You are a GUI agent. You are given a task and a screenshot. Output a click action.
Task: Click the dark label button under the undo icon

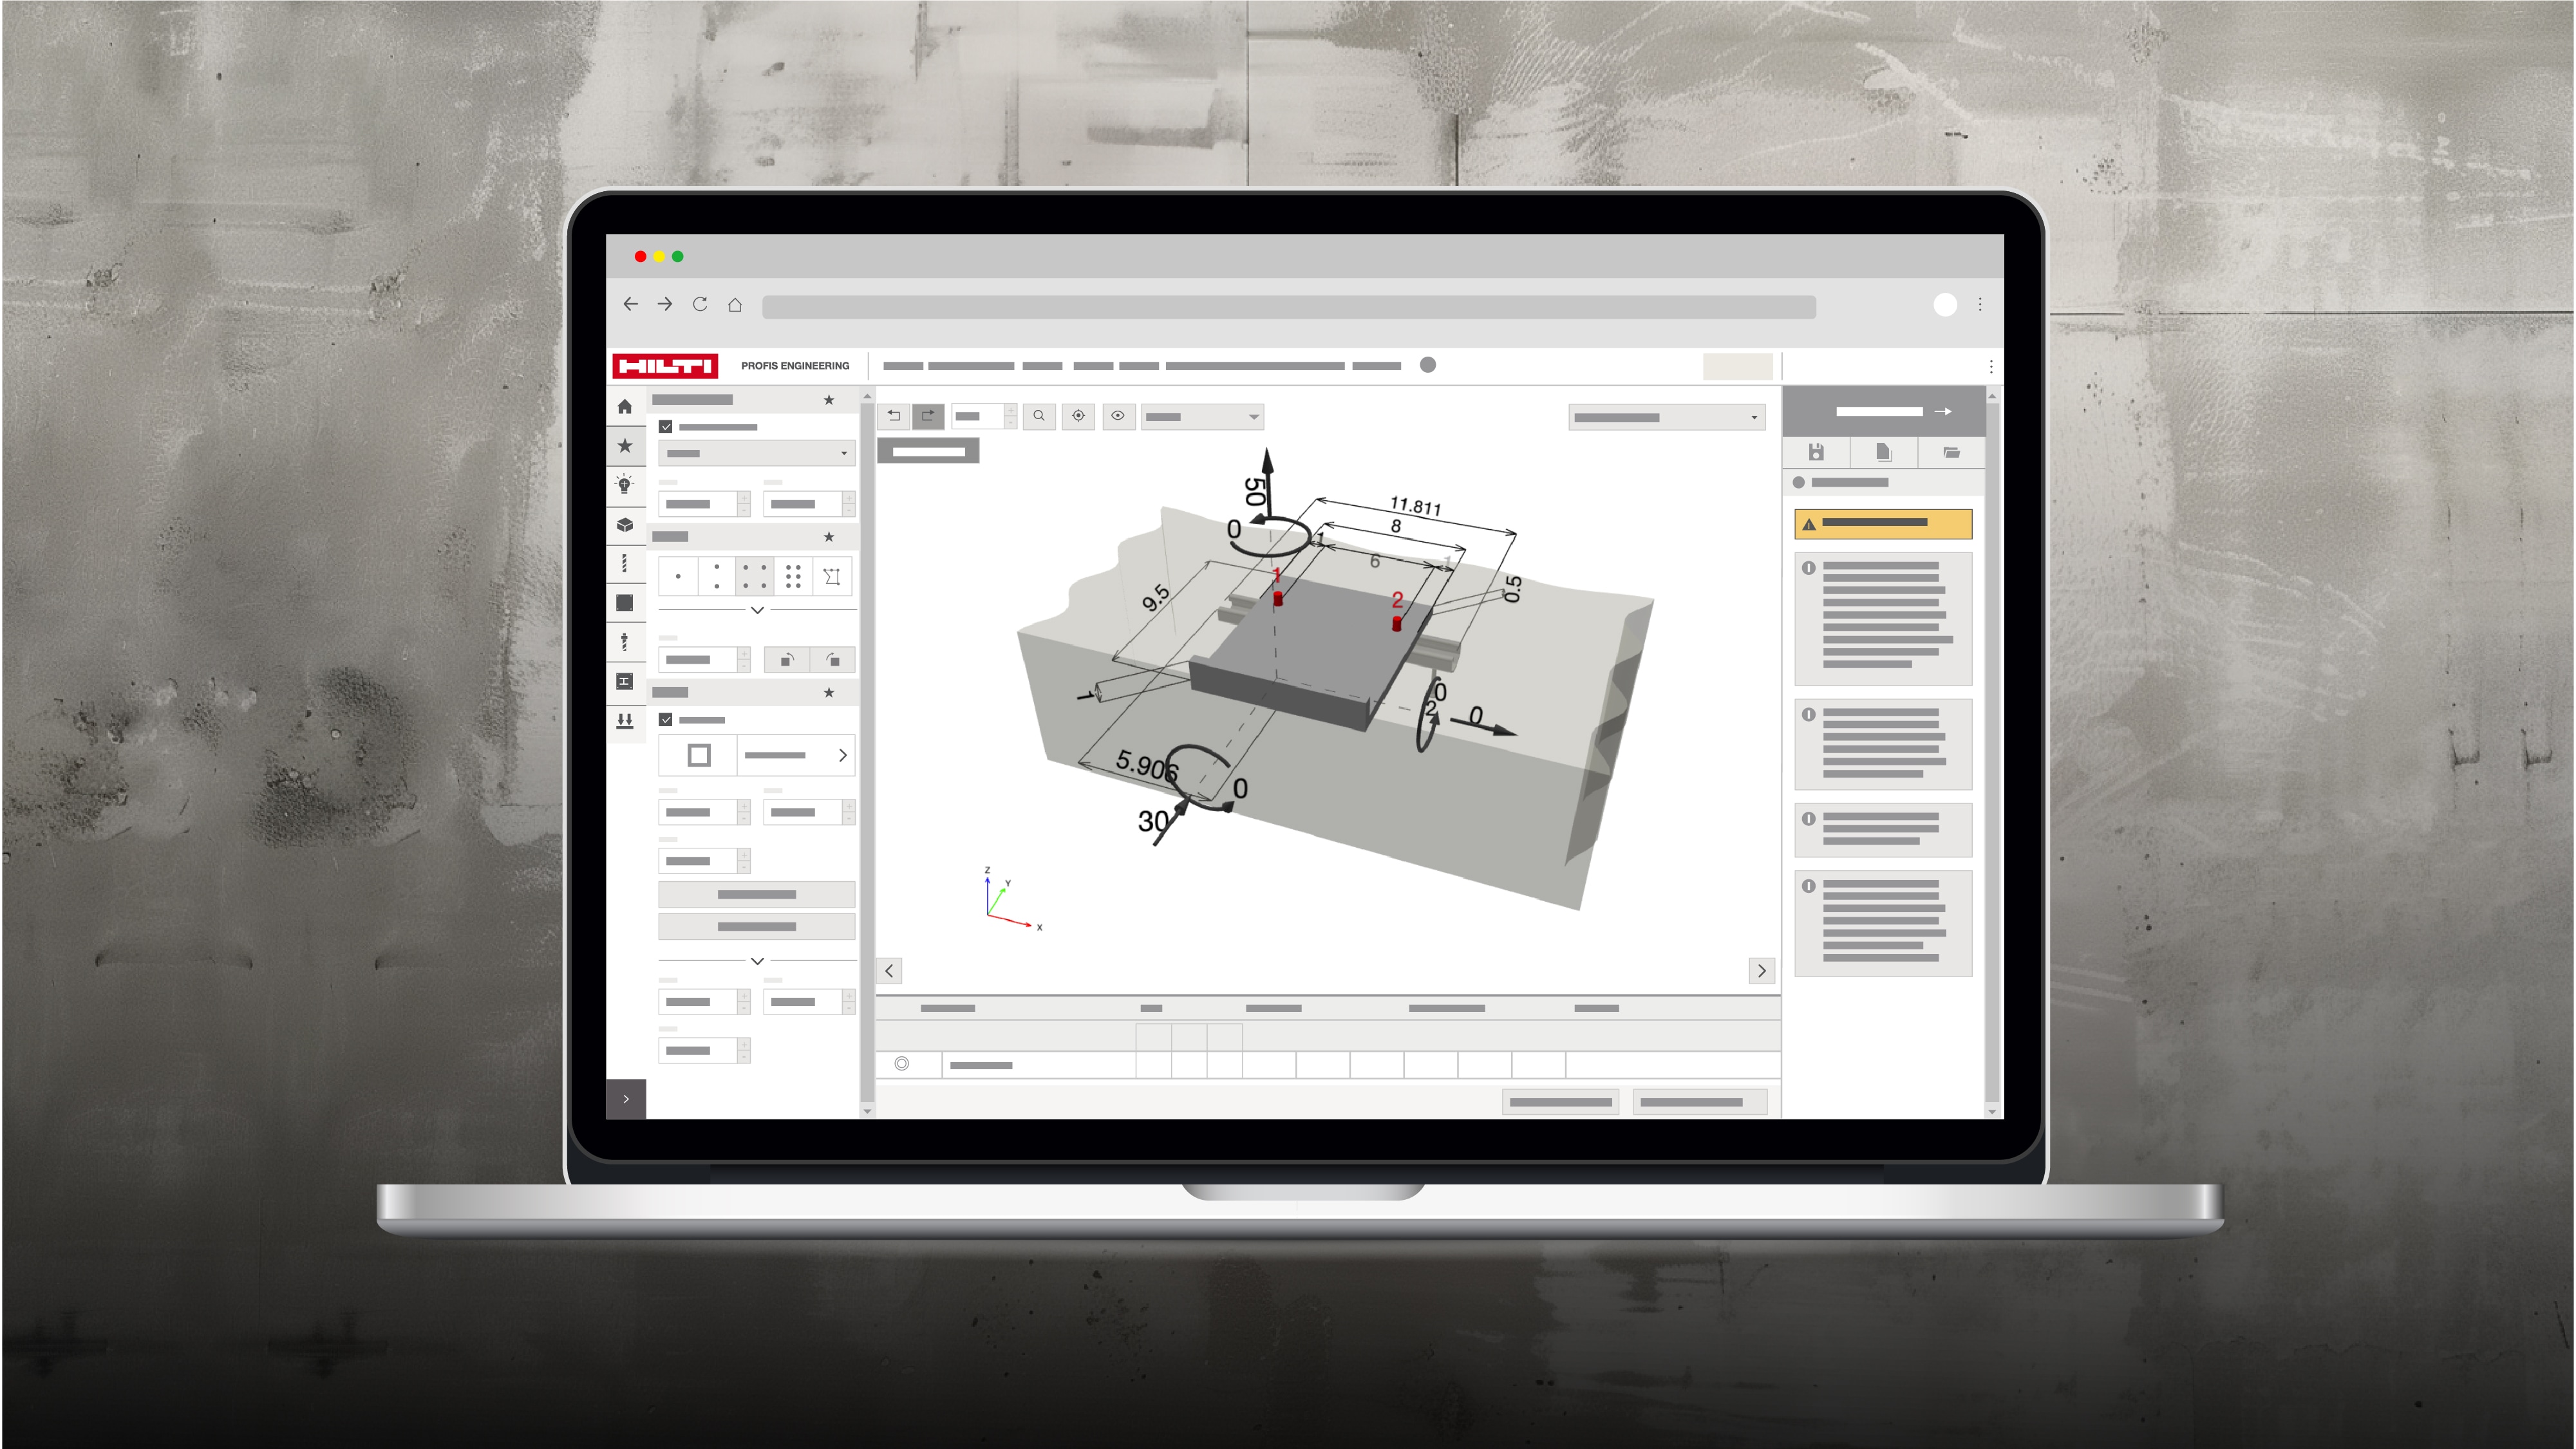(x=928, y=452)
